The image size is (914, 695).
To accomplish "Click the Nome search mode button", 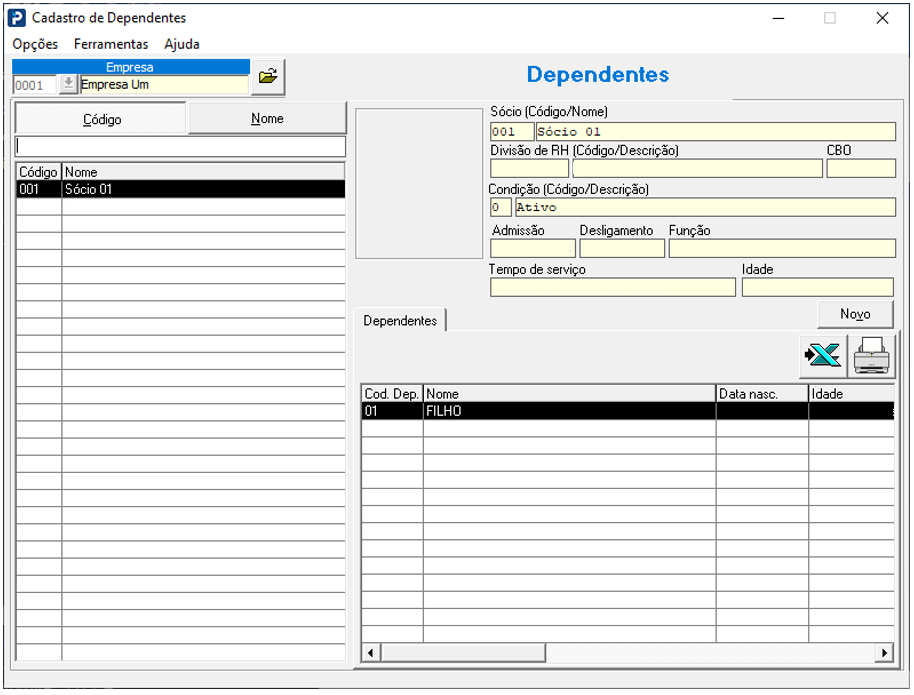I will tap(267, 119).
